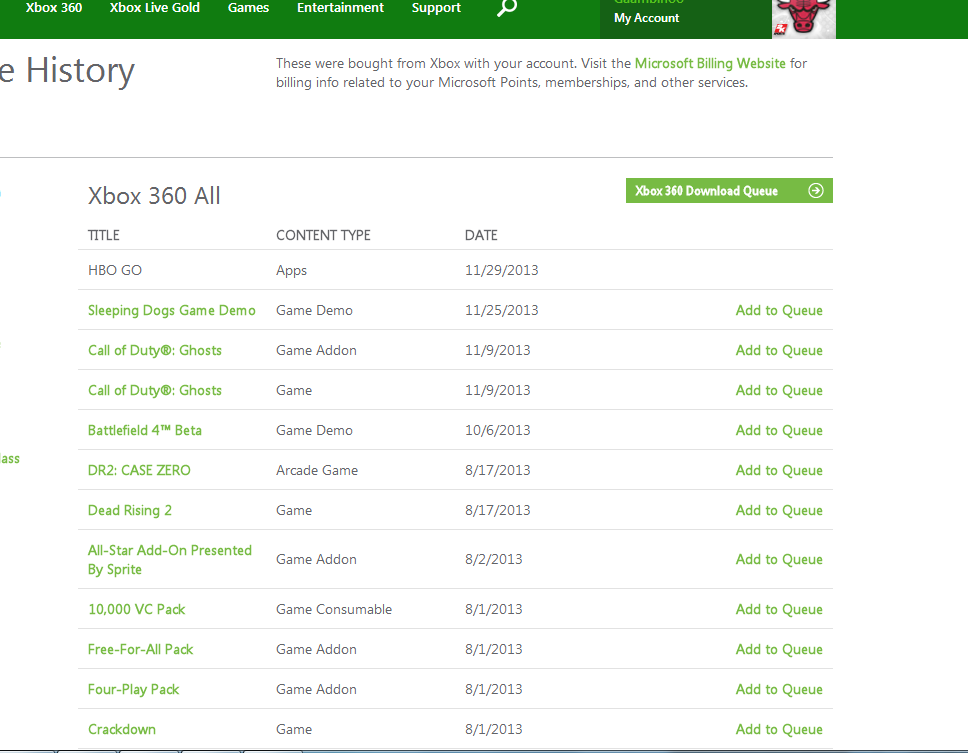Screen dimensions: 968x753
Task: Click the HBO GO title text
Action: coord(115,270)
